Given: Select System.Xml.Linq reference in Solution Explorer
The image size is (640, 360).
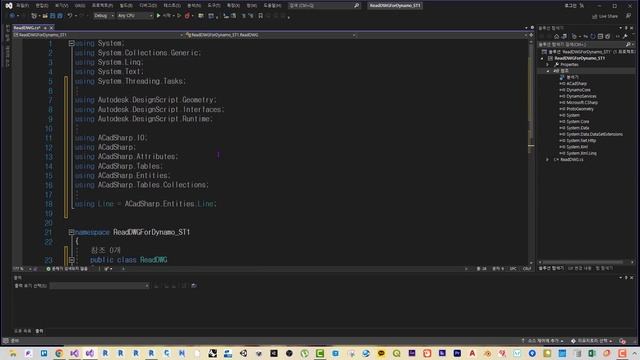Looking at the screenshot, I should coord(582,153).
